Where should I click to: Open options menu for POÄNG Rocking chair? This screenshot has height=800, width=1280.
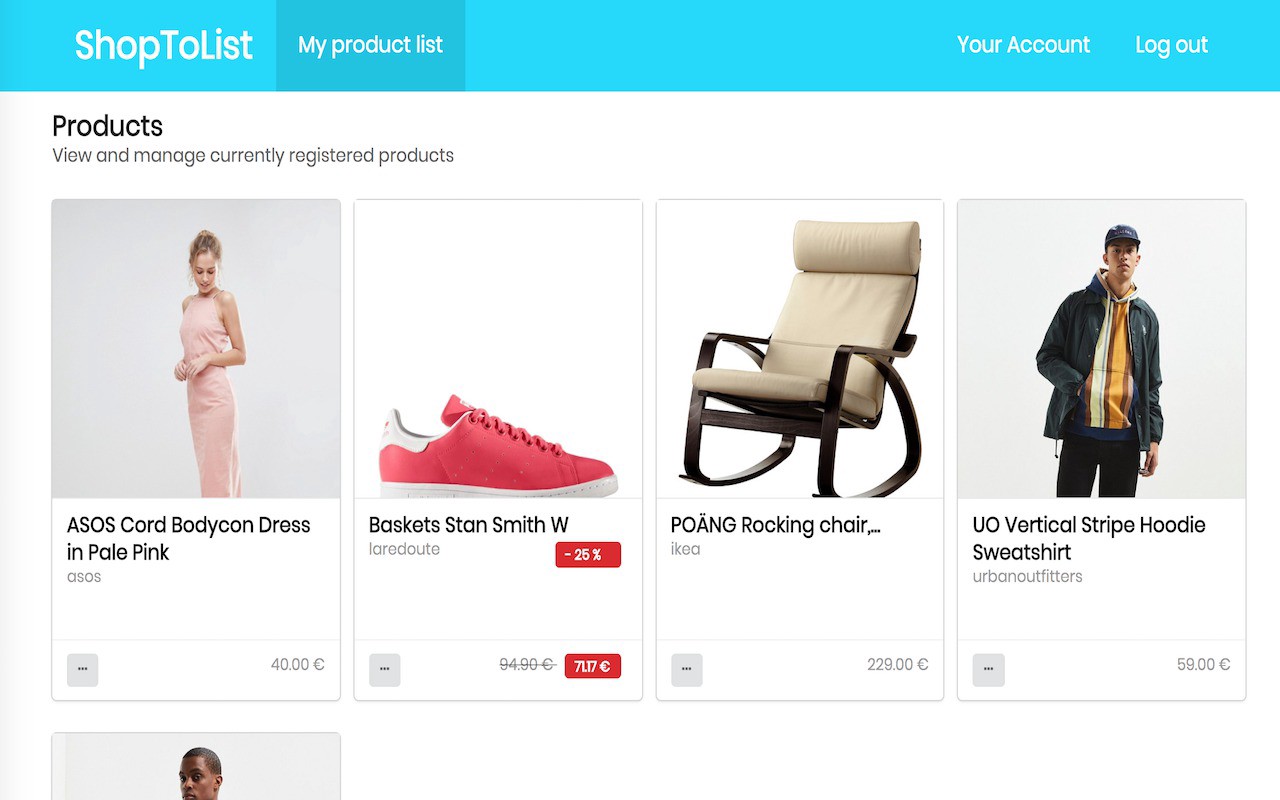click(x=687, y=670)
